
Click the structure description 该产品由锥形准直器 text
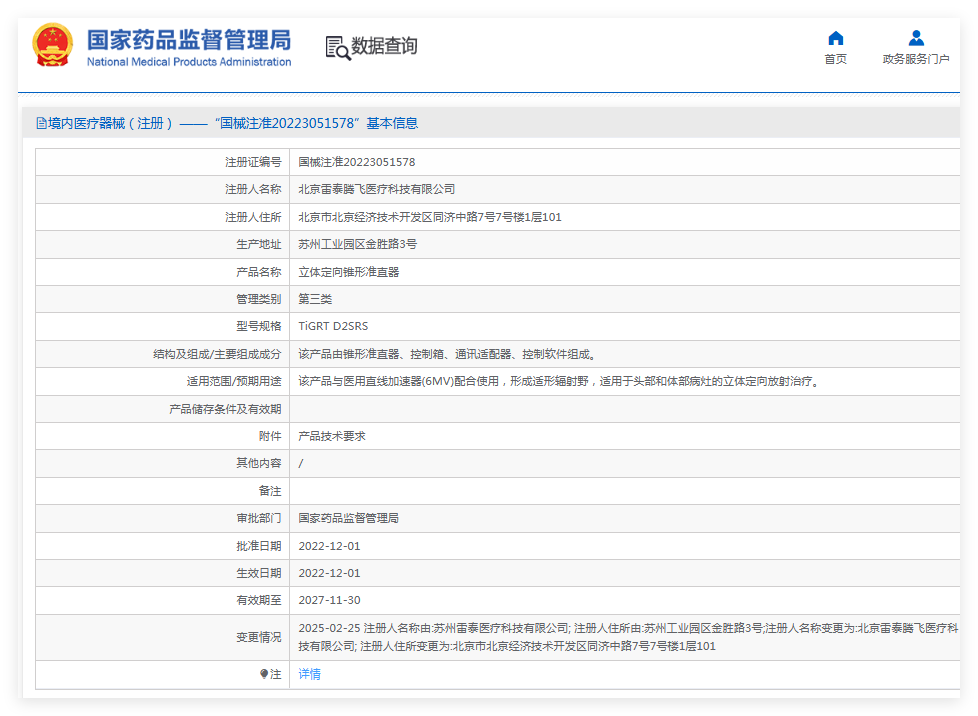point(448,354)
